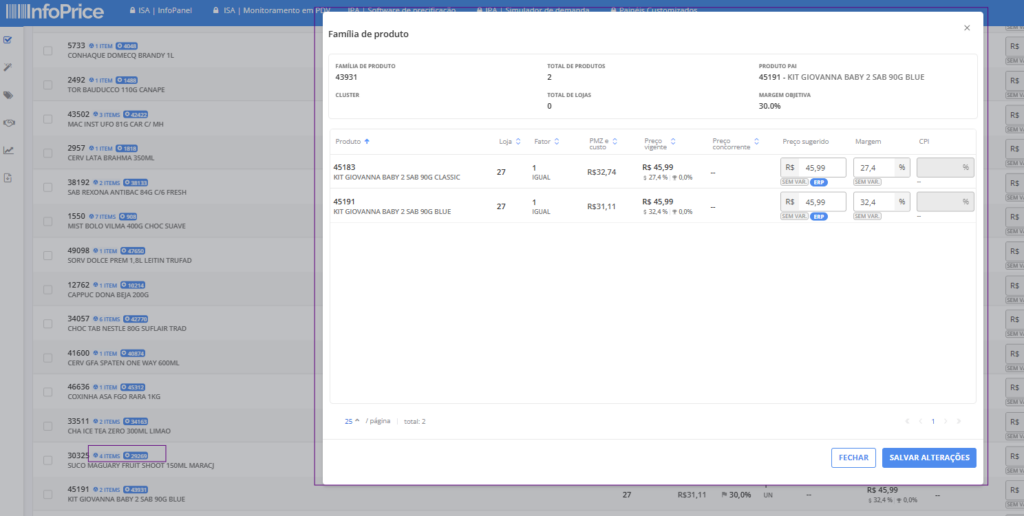The width and height of the screenshot is (1024, 516).
Task: Click family number 43931 in dialog header
Action: tap(346, 77)
